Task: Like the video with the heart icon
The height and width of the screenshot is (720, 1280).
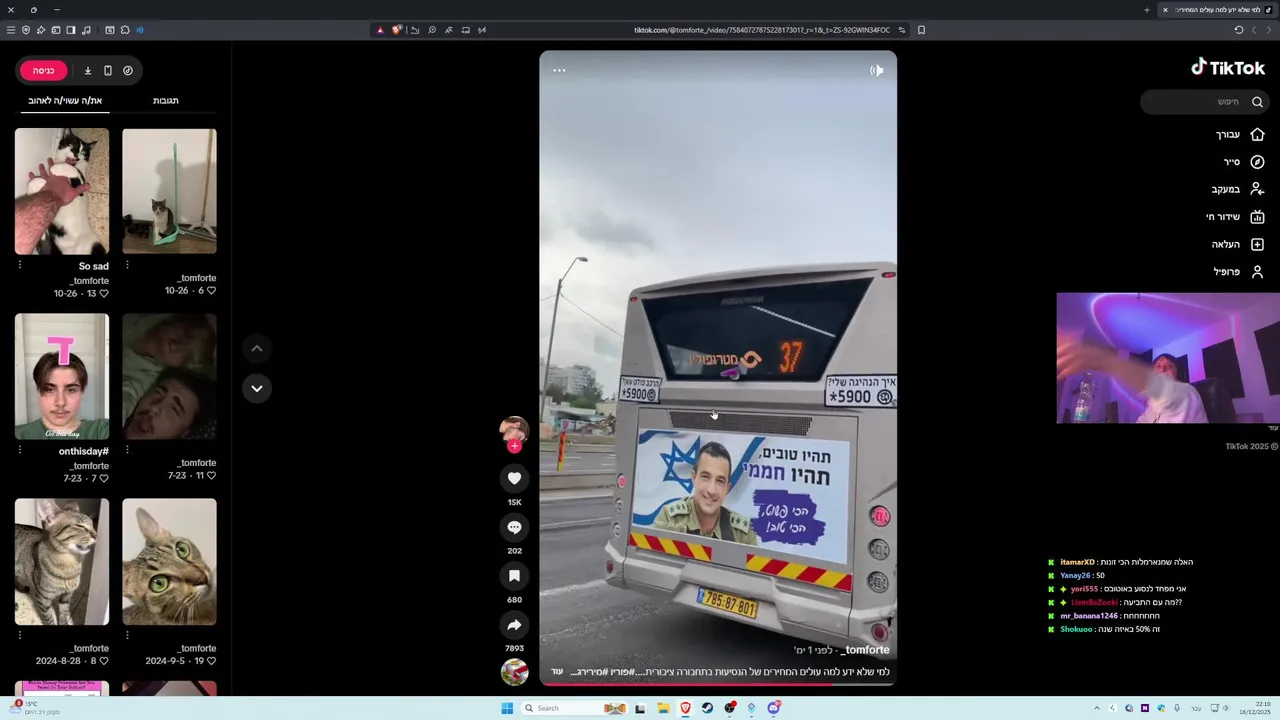Action: pos(514,478)
